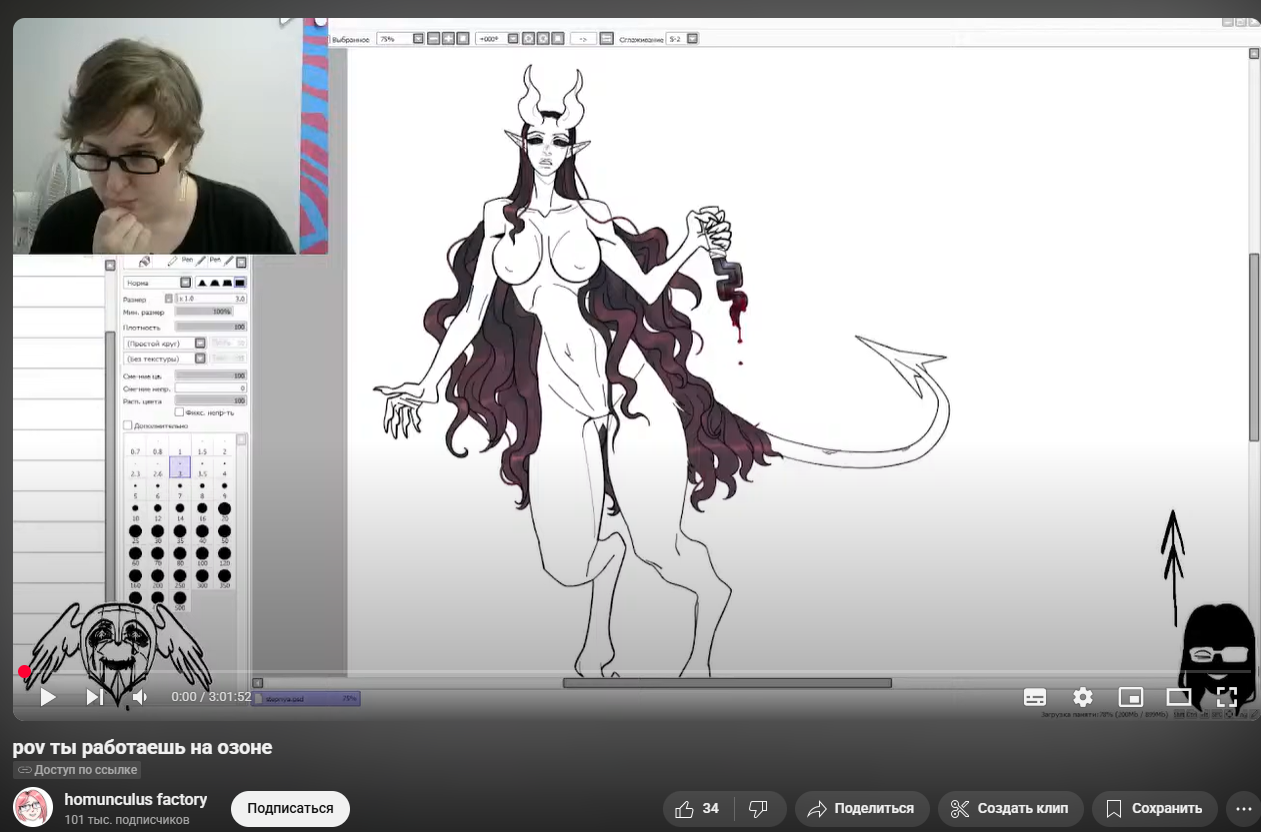Viewport: 1261px width, 832px height.
Task: Enable theater mode view
Action: (1178, 697)
